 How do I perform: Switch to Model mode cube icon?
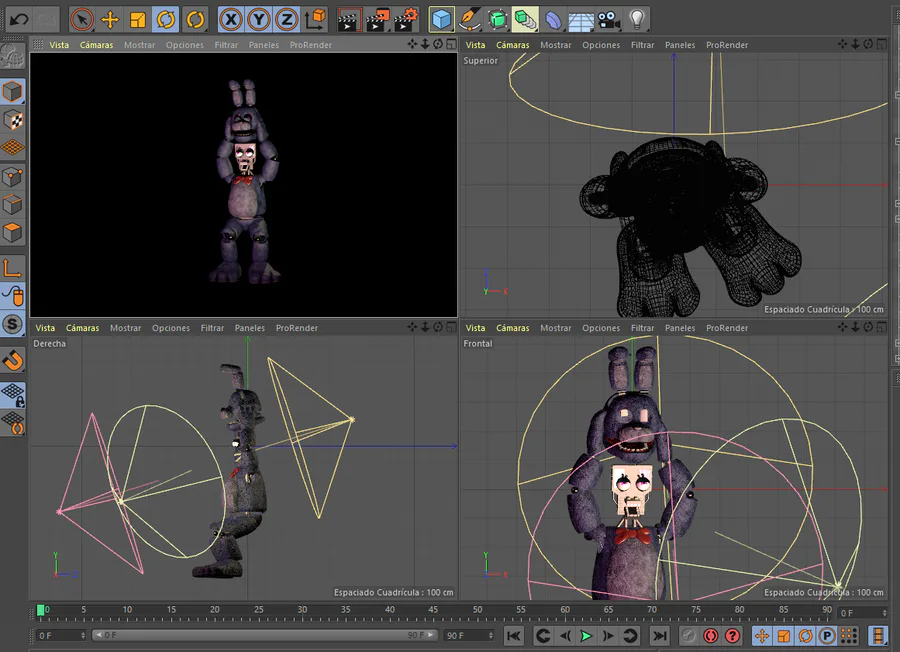click(x=12, y=91)
